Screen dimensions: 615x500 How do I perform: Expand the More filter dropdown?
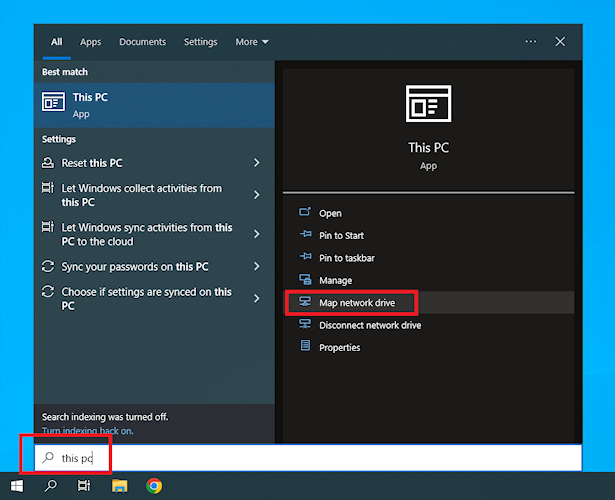tap(252, 42)
